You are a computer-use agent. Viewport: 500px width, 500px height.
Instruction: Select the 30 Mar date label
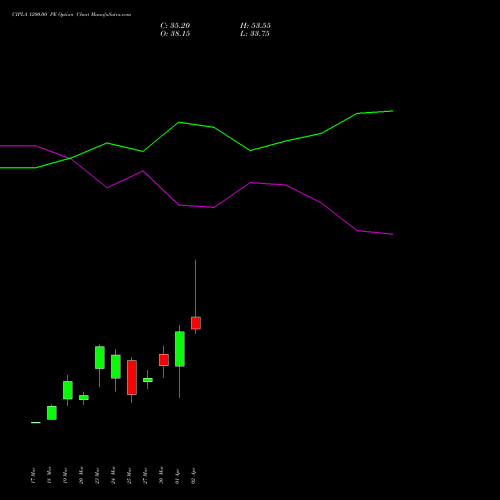click(161, 475)
